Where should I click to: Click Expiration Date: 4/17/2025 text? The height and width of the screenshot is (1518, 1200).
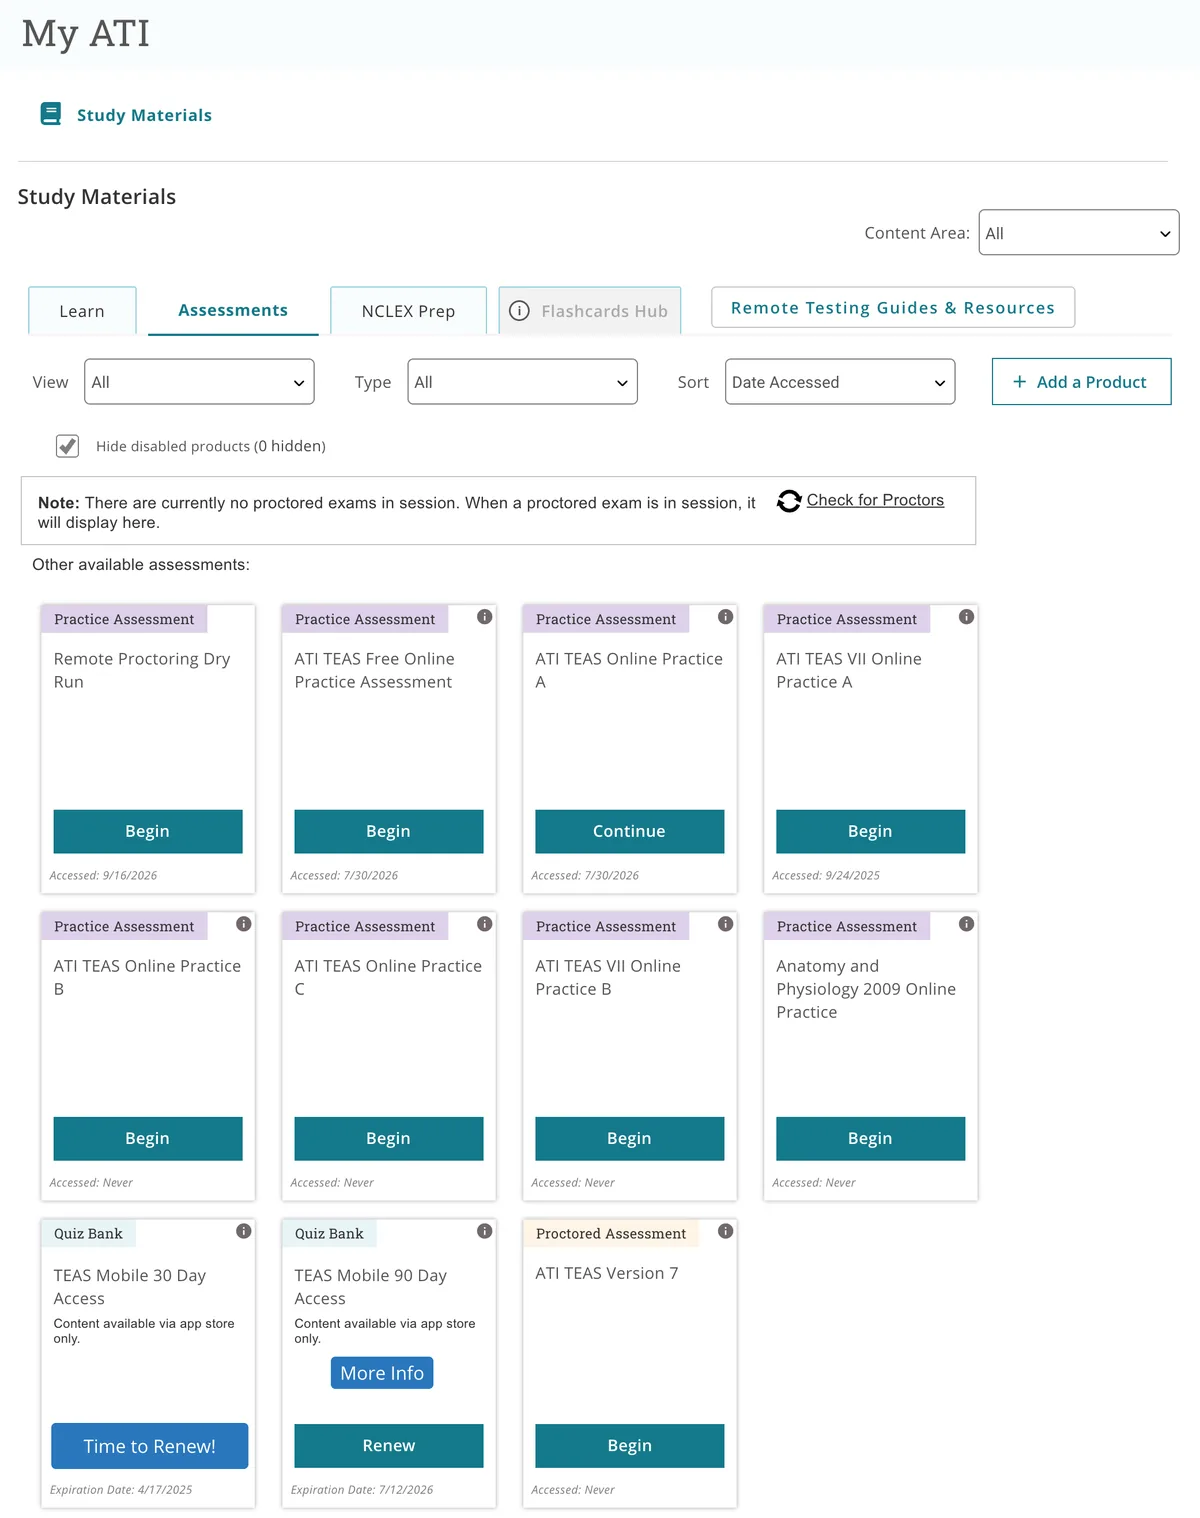(121, 1490)
